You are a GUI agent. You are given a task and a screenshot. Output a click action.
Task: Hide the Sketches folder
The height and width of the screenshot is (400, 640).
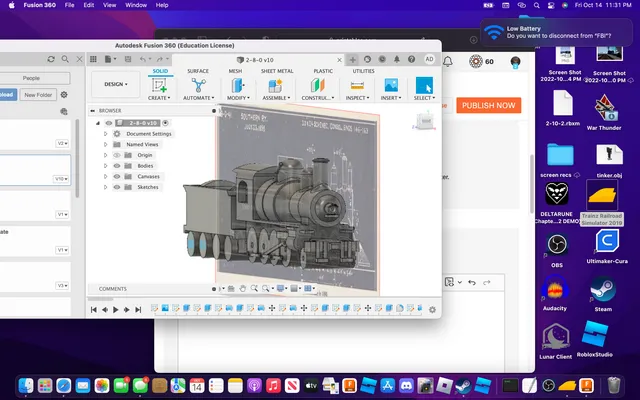tap(117, 187)
